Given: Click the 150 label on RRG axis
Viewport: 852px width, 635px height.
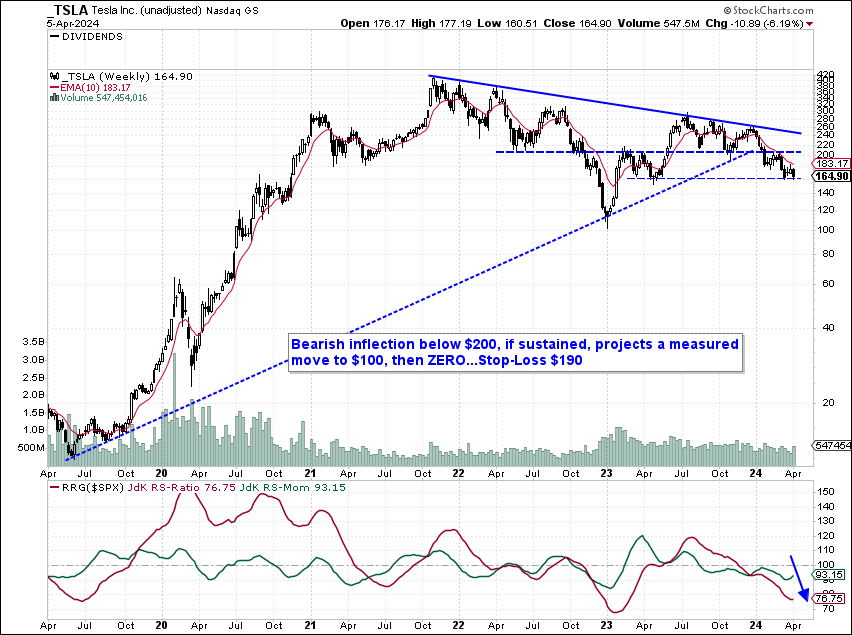Looking at the screenshot, I should tap(826, 492).
